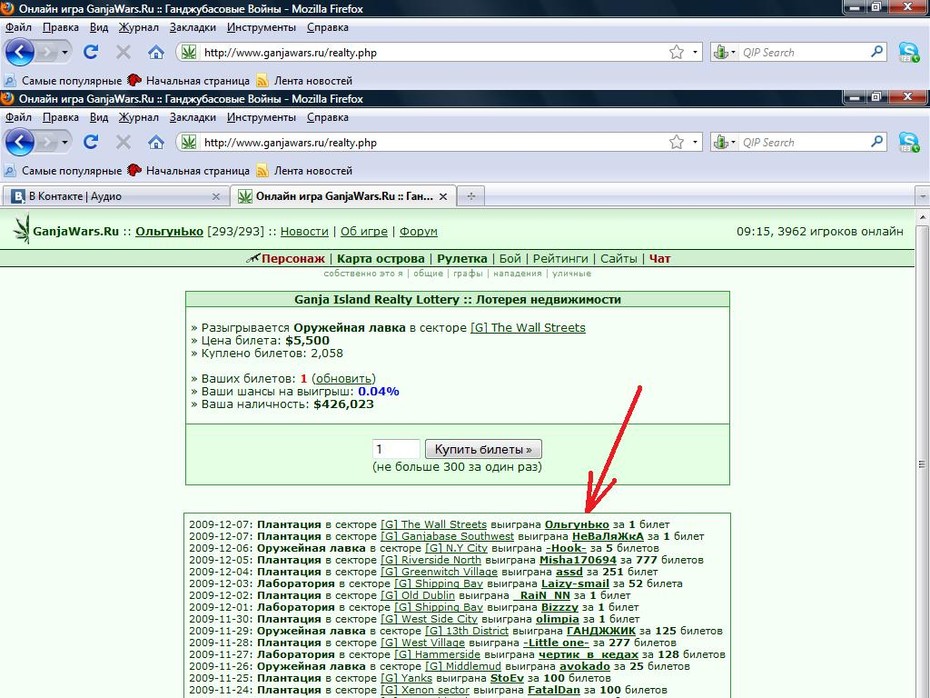Open a new tab with plus button
The image size is (930, 698).
pyautogui.click(x=471, y=196)
